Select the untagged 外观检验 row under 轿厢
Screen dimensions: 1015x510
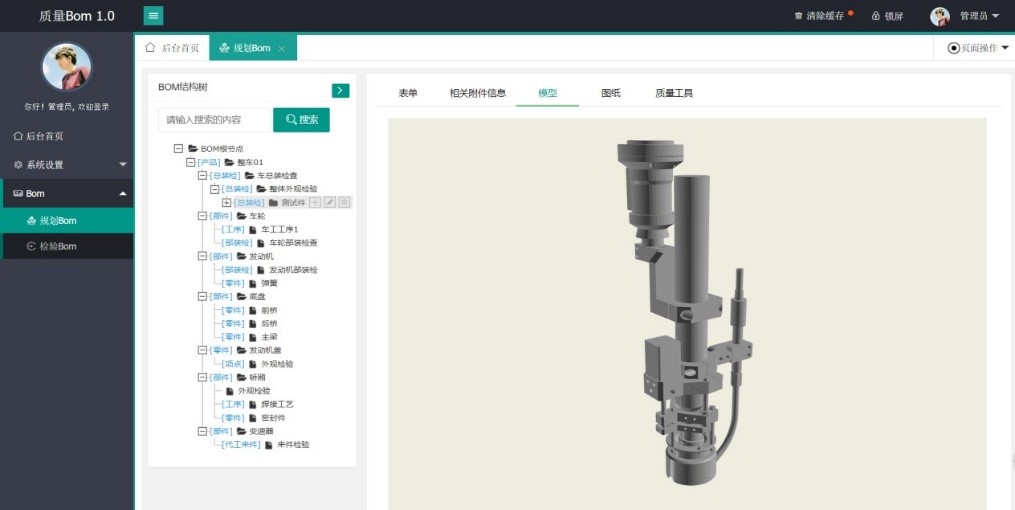(x=248, y=391)
